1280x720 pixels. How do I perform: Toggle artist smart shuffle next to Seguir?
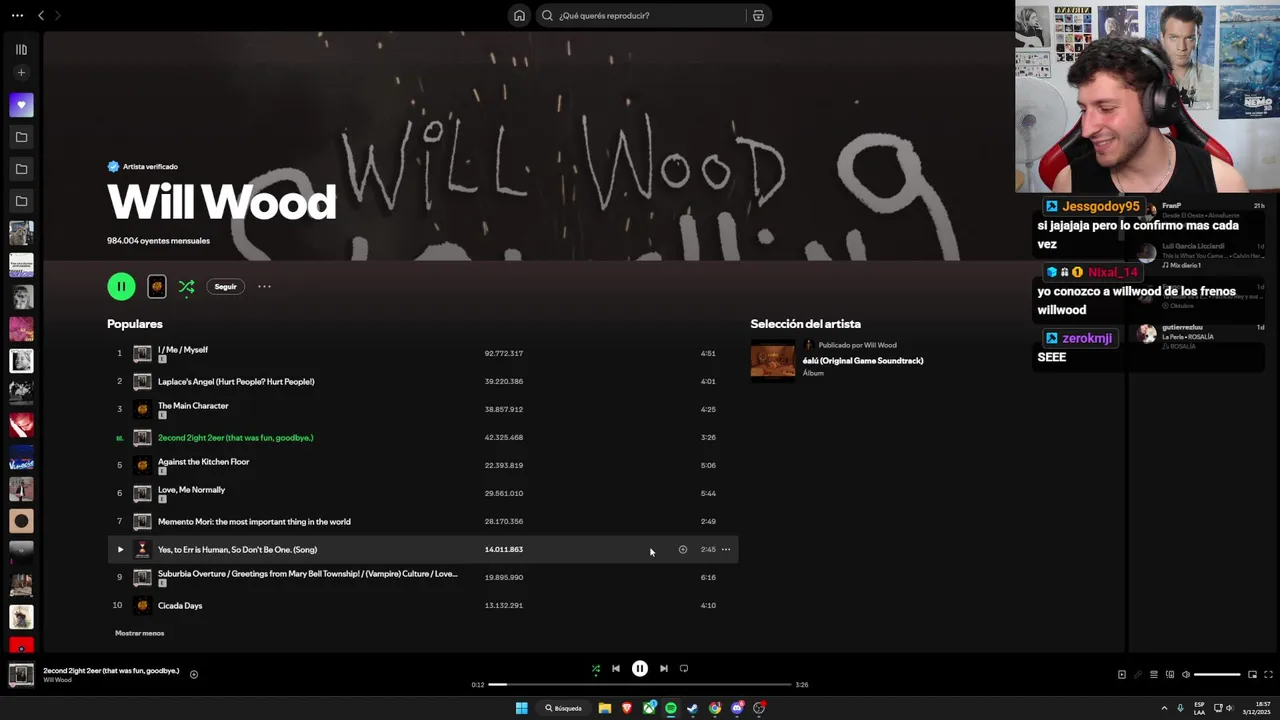click(187, 286)
